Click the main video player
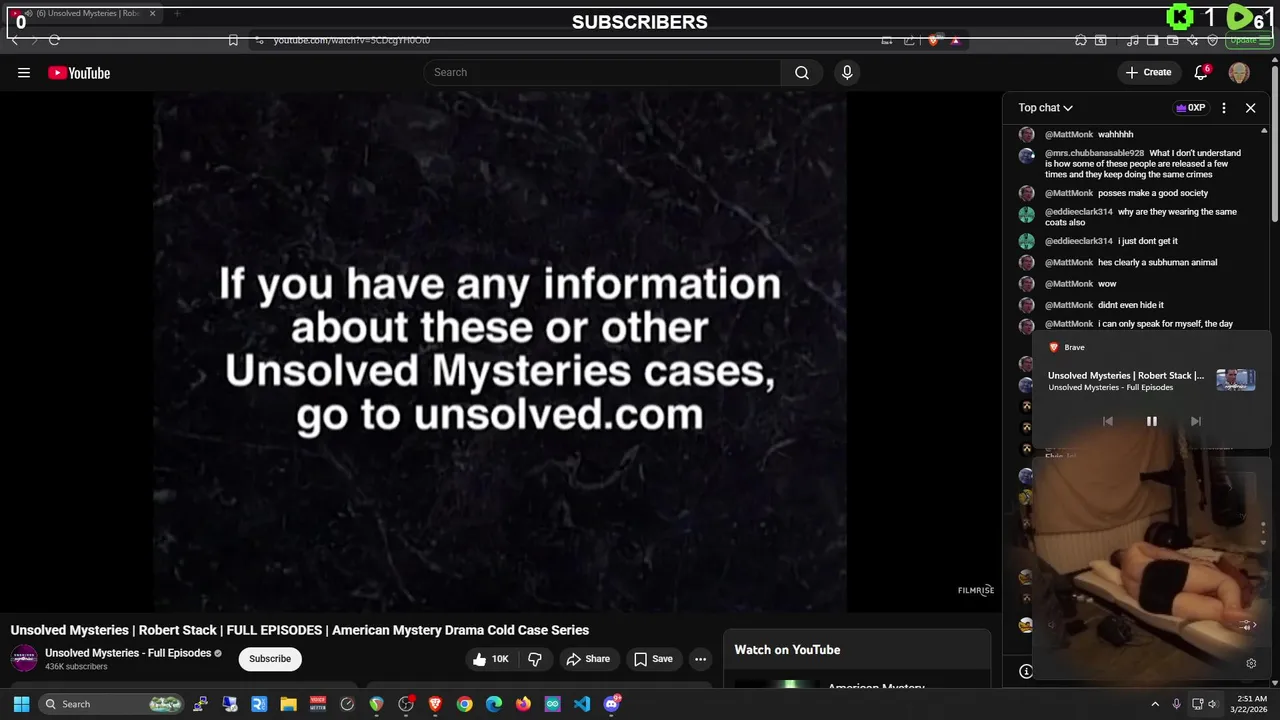This screenshot has height=720, width=1280. click(500, 352)
